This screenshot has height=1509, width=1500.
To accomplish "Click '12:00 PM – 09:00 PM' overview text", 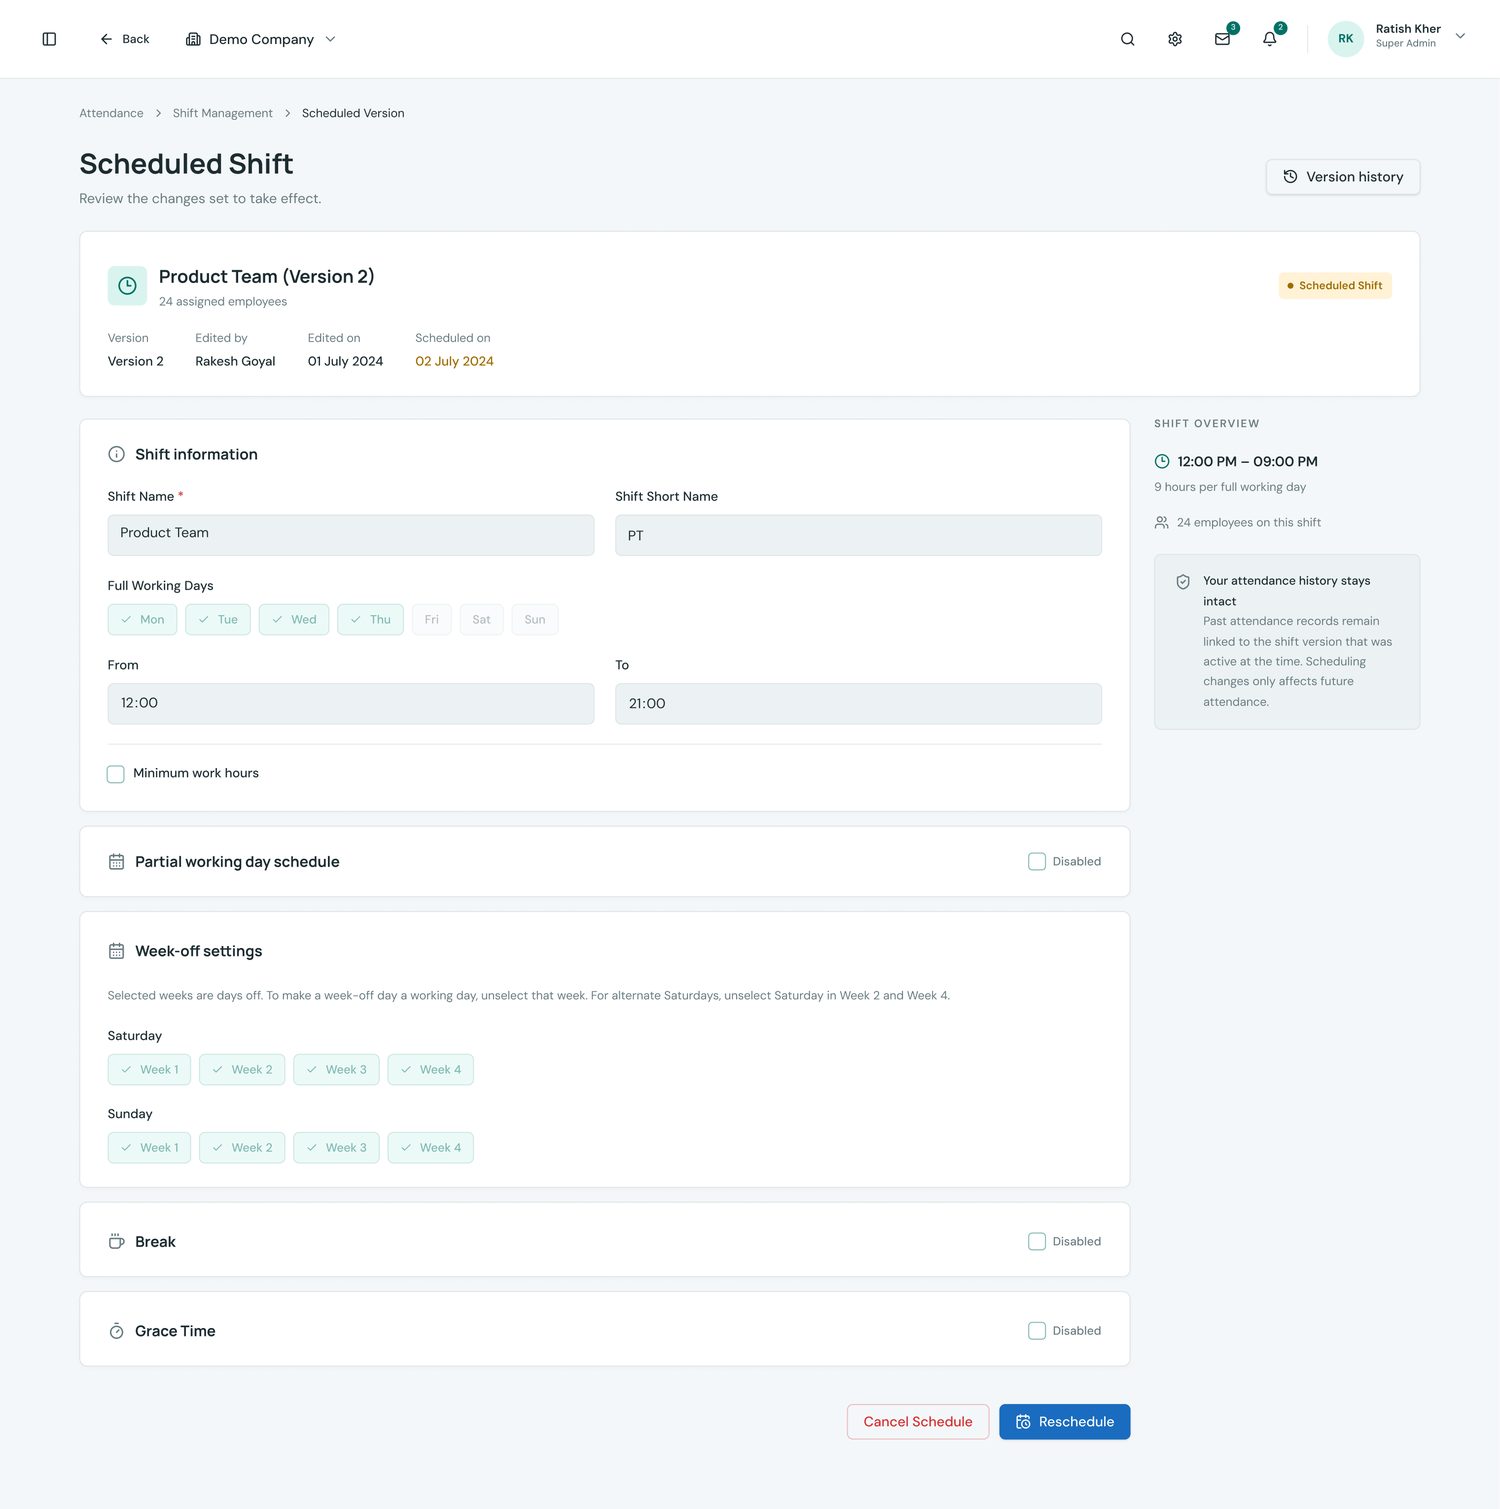I will [x=1247, y=461].
